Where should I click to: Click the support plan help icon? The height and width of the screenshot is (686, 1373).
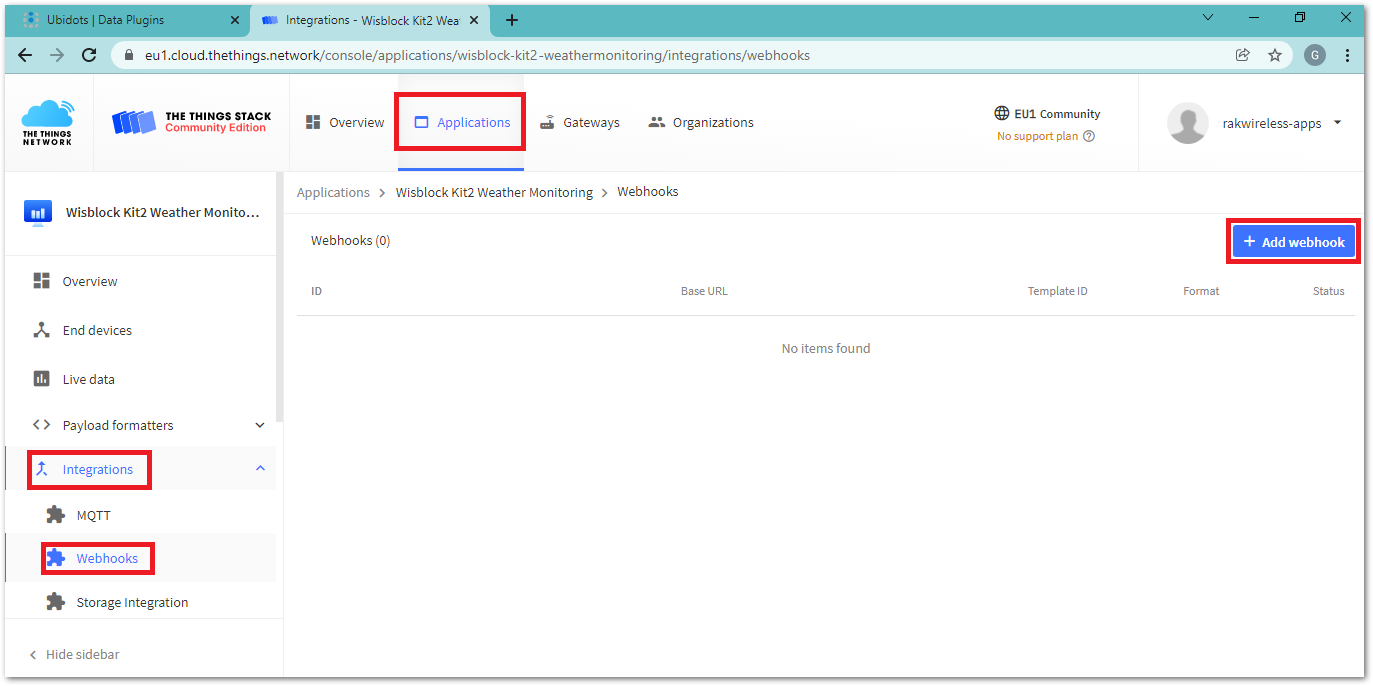(1089, 137)
